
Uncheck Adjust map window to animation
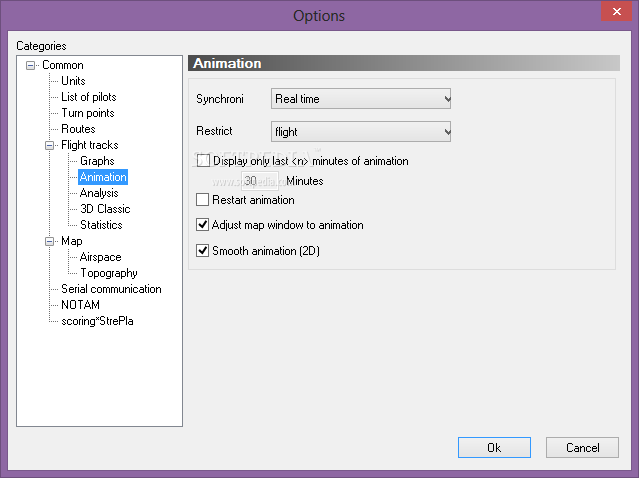coord(203,225)
